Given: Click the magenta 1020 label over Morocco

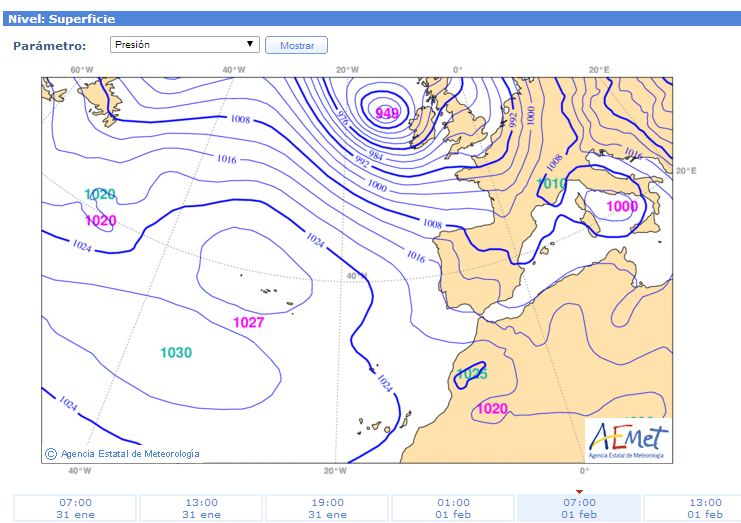Looking at the screenshot, I should point(492,408).
